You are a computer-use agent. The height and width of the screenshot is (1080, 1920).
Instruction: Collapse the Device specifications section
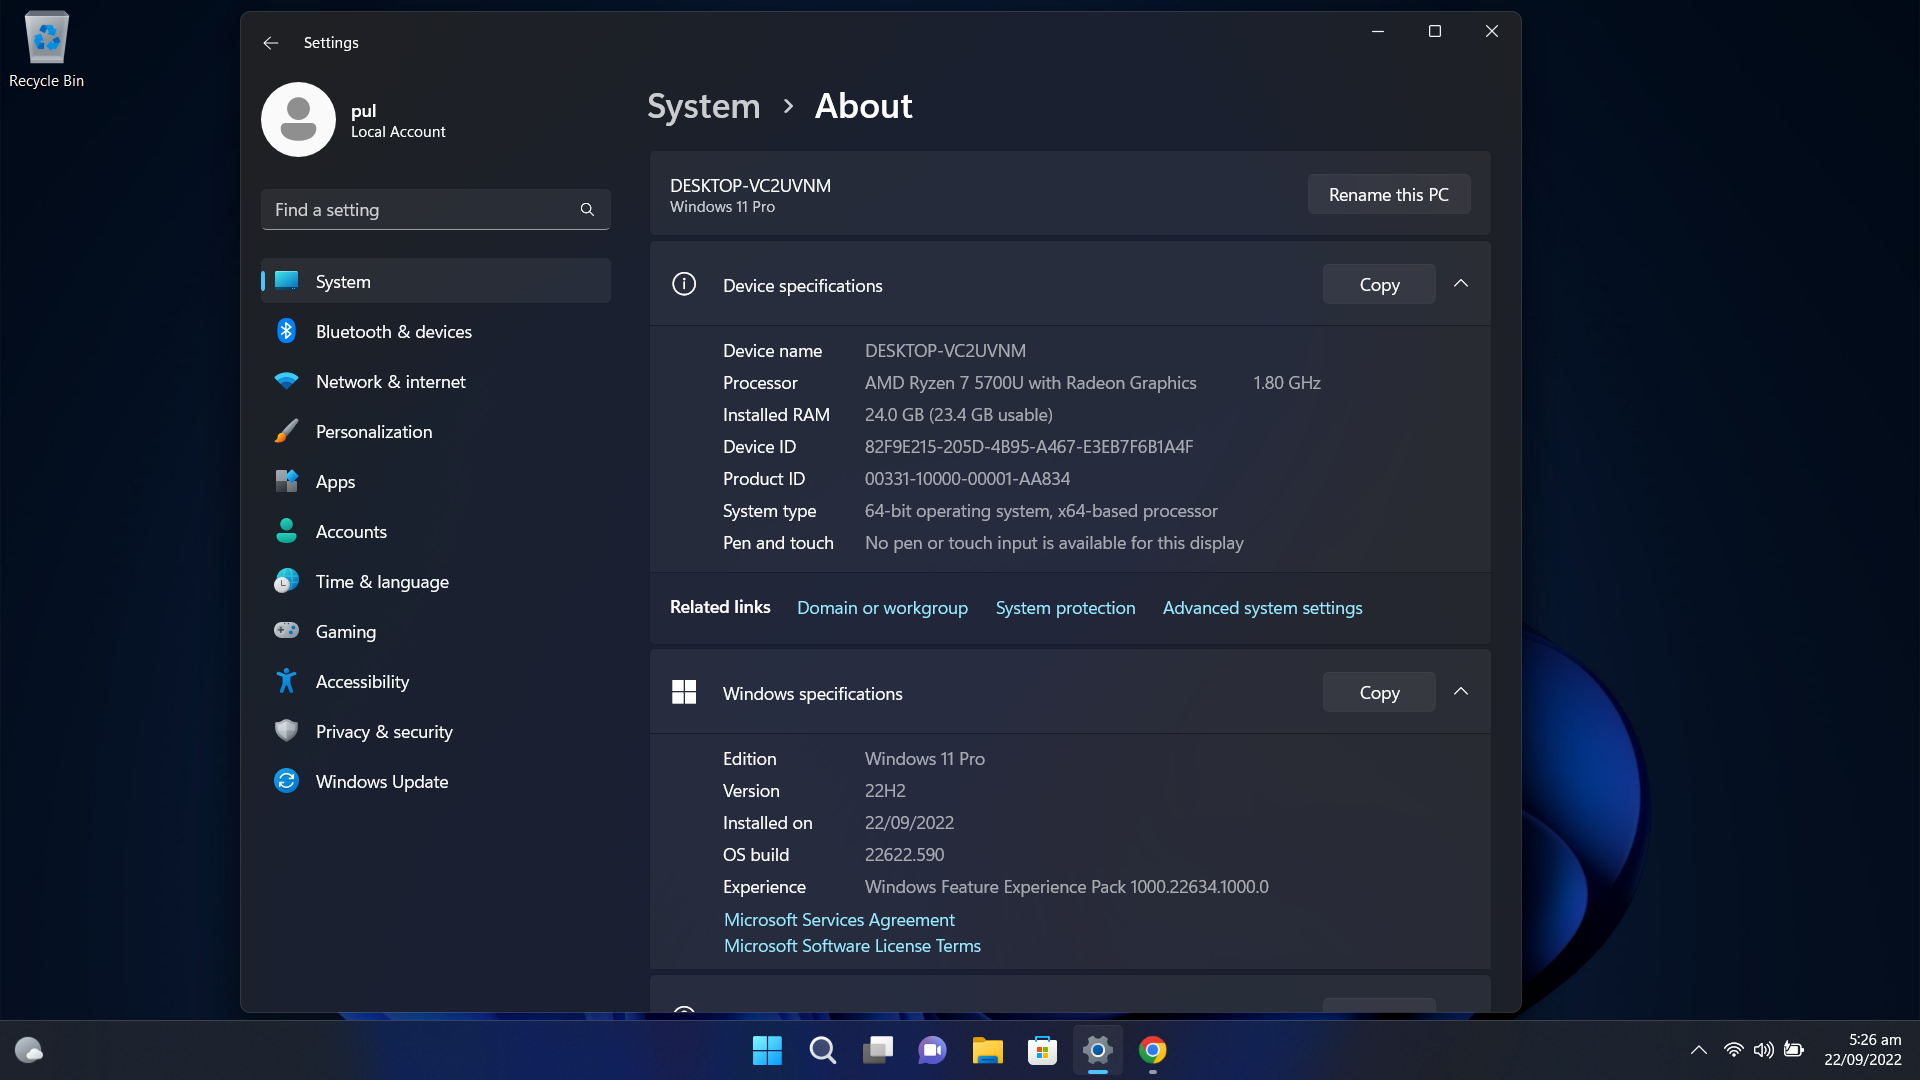[x=1460, y=284]
